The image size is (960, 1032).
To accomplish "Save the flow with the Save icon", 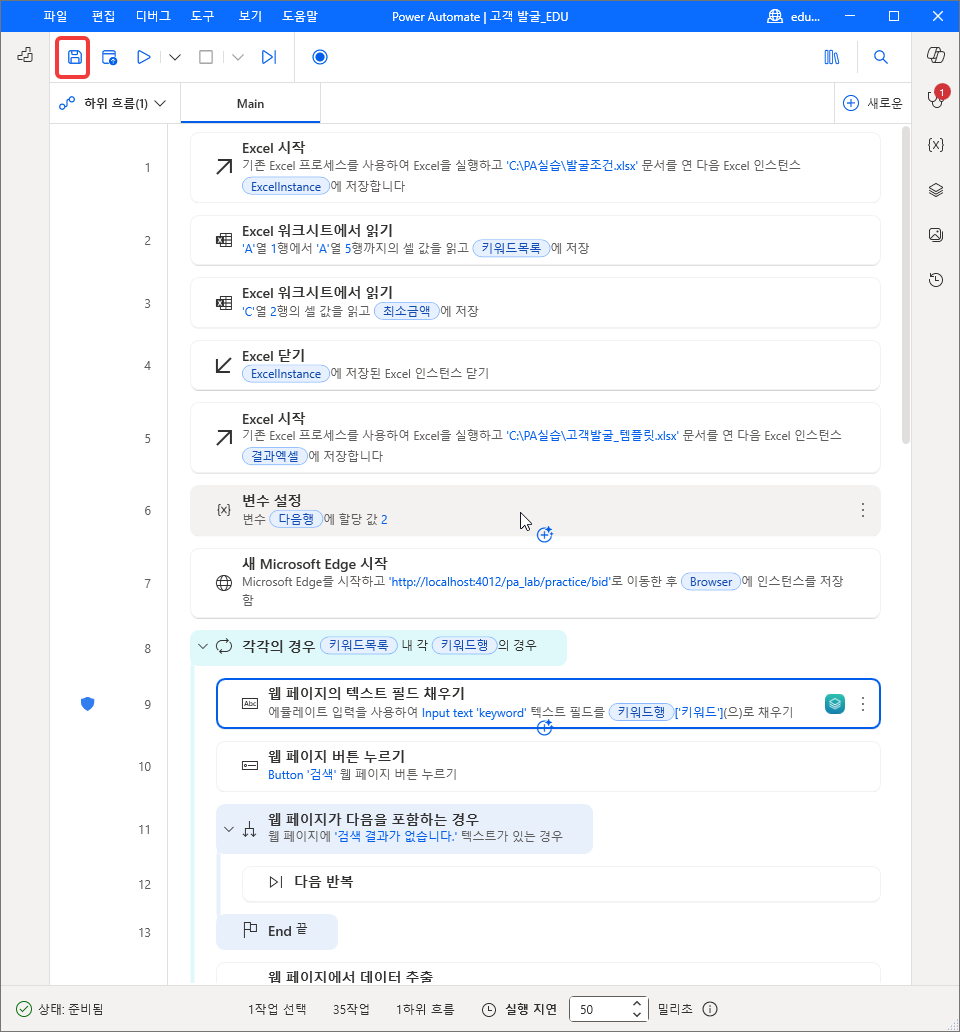I will (74, 57).
